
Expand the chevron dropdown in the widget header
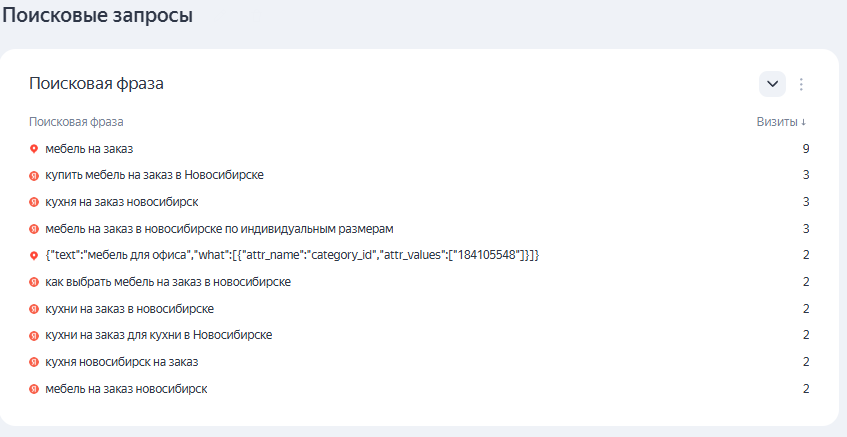coord(772,84)
